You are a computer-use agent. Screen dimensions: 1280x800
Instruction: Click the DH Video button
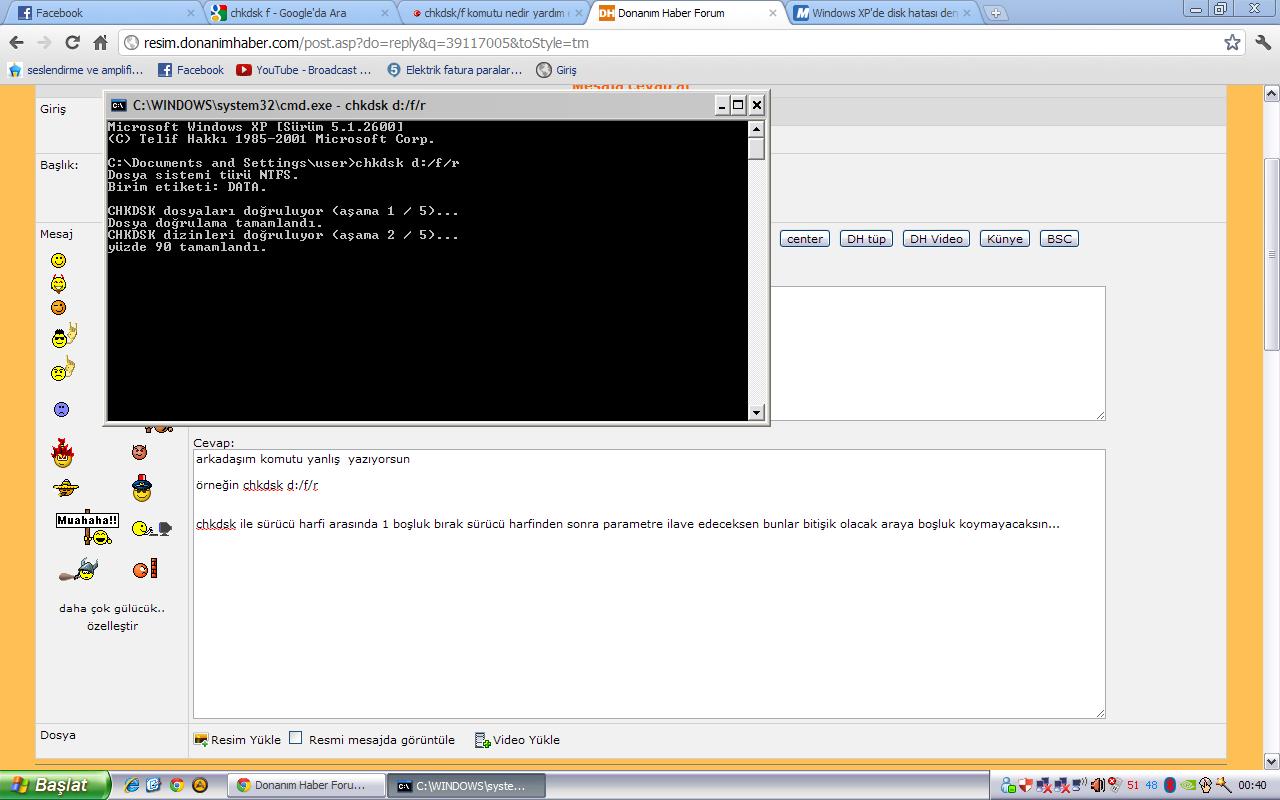(936, 239)
